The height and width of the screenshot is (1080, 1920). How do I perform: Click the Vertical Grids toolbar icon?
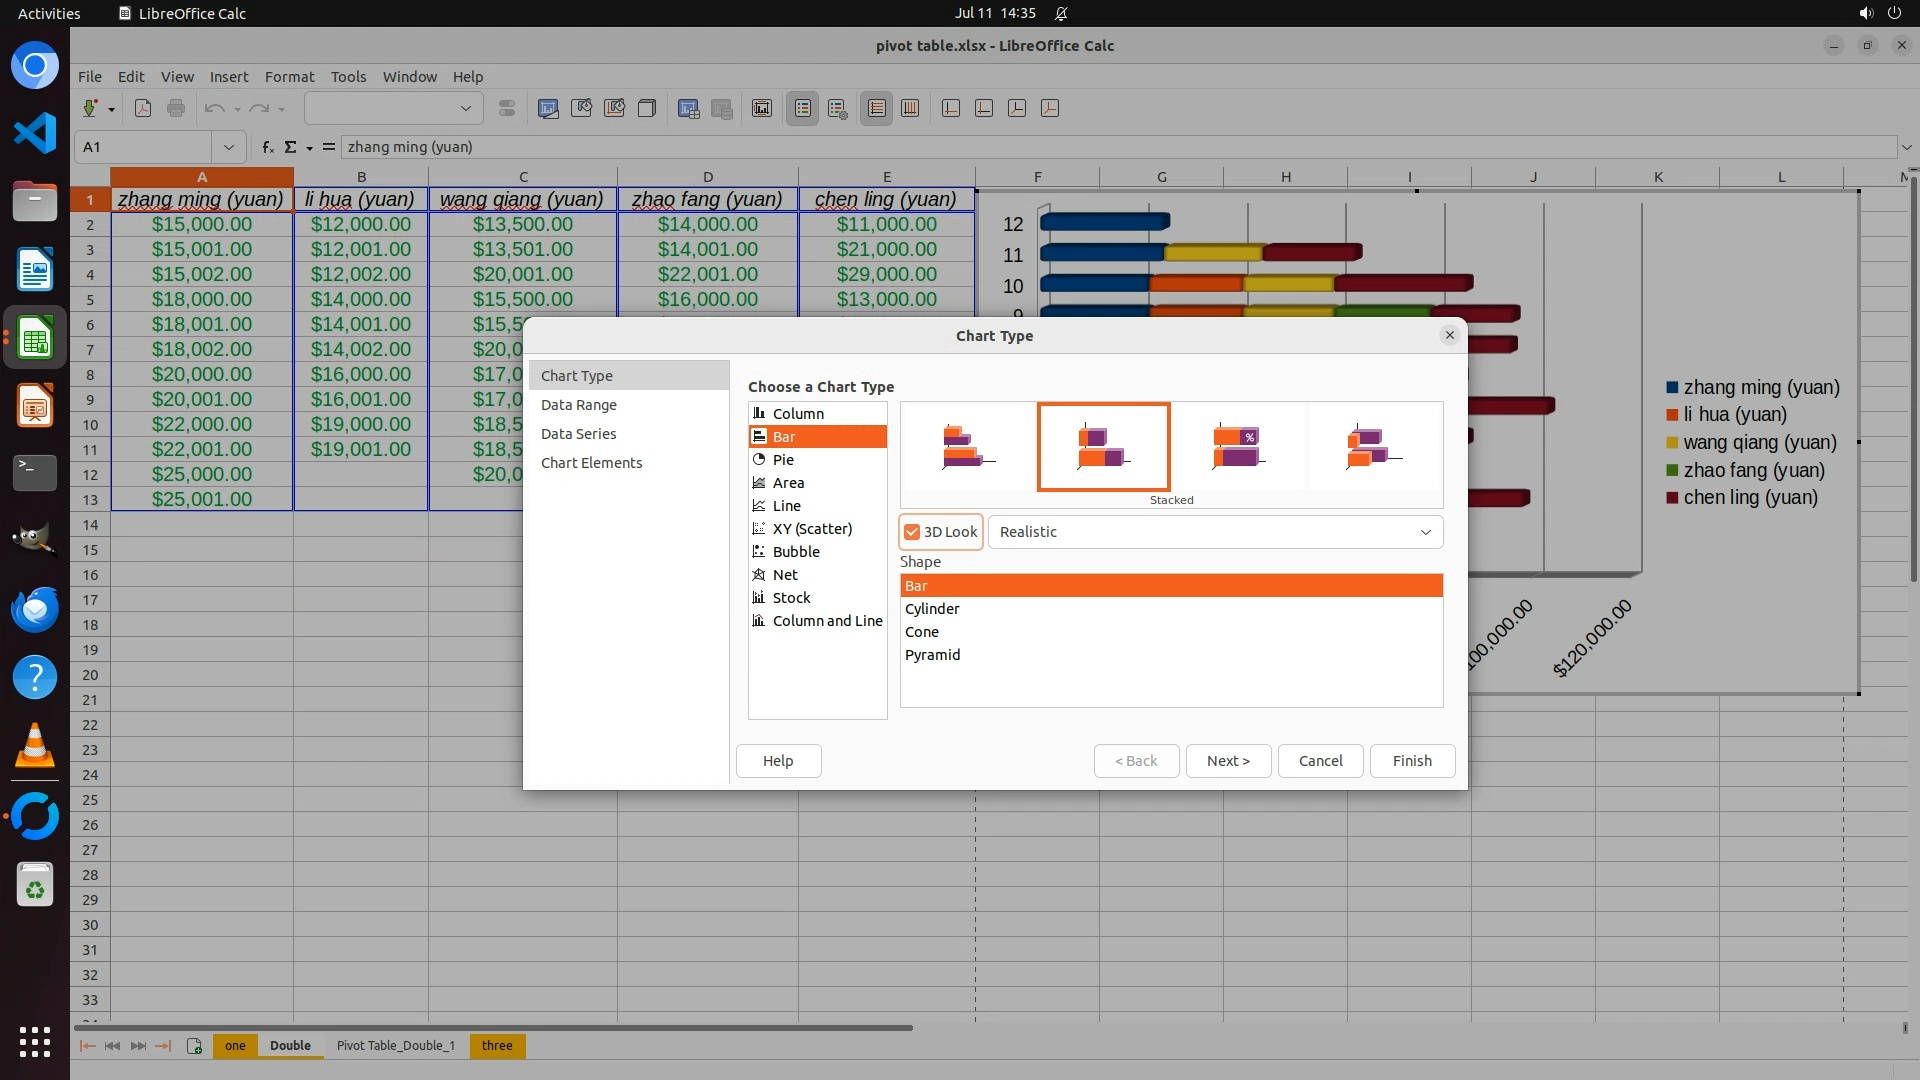910,109
